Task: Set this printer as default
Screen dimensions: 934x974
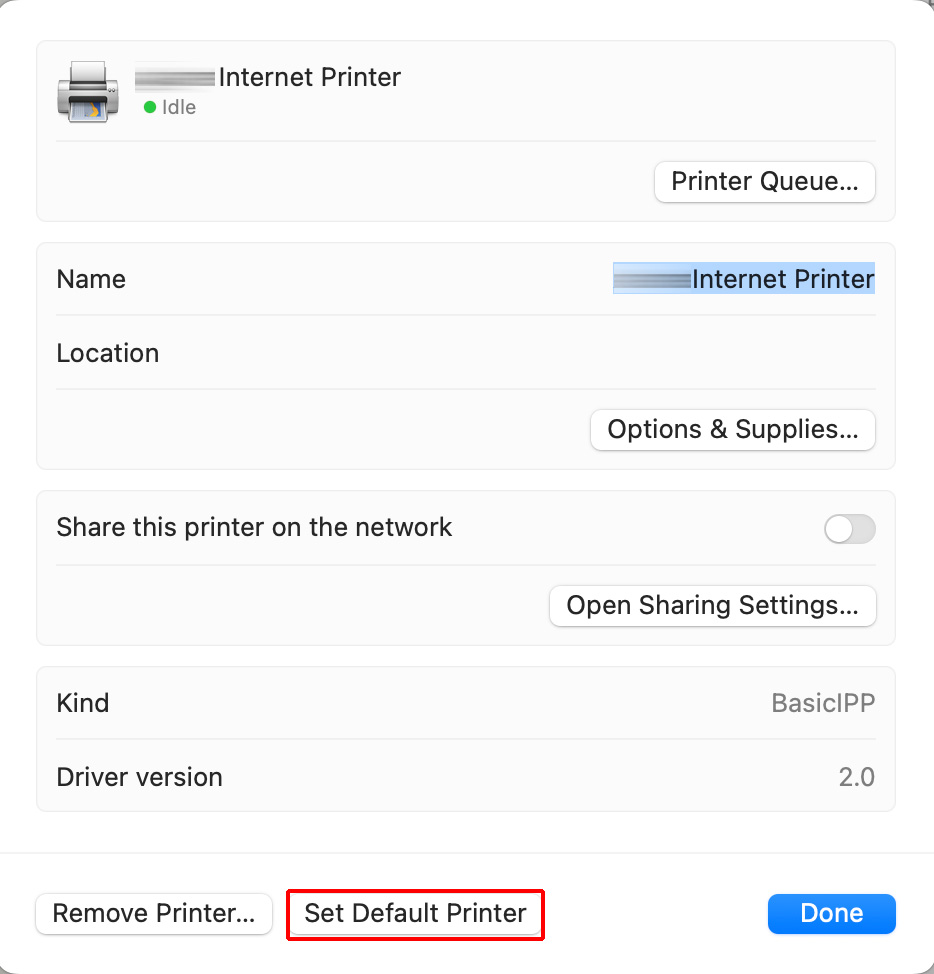Action: click(x=415, y=913)
